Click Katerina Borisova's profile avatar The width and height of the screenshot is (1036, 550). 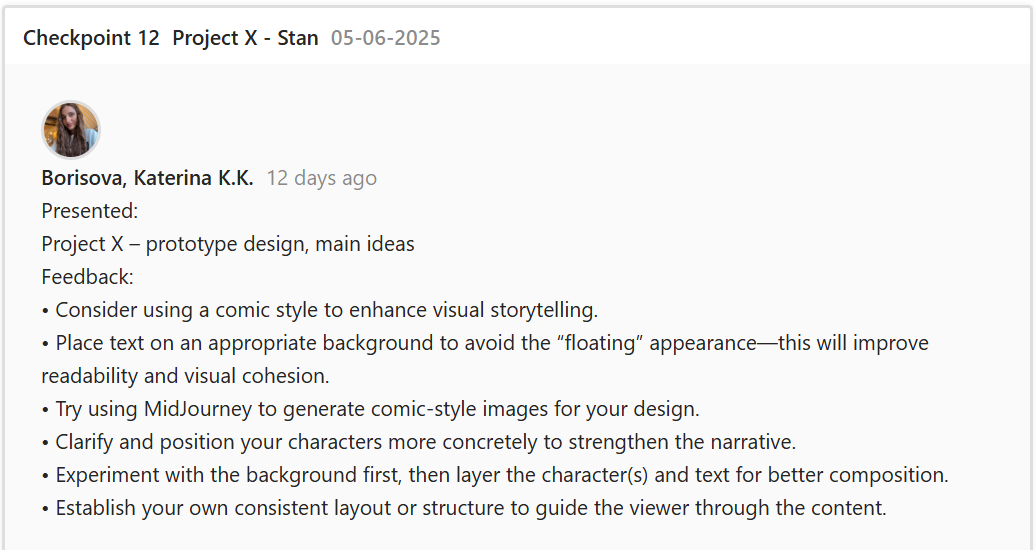click(x=70, y=130)
